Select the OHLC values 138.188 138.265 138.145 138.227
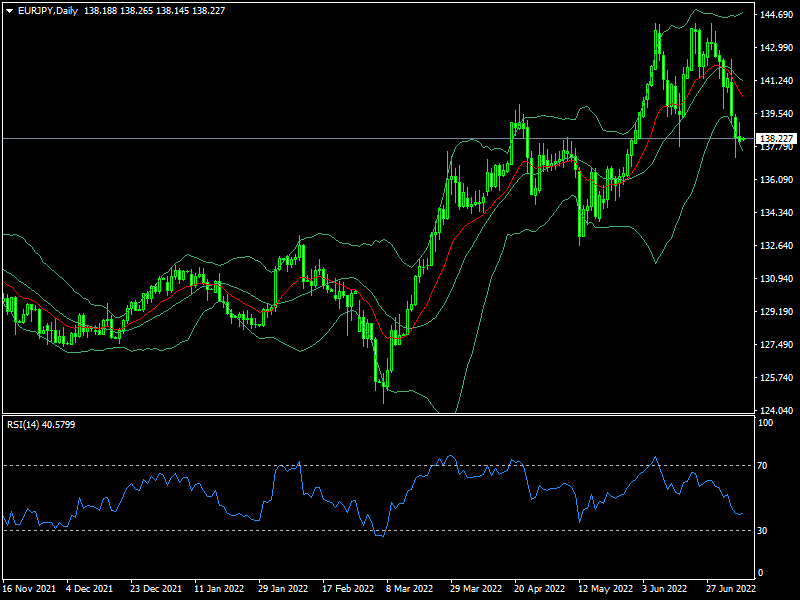 pyautogui.click(x=154, y=11)
